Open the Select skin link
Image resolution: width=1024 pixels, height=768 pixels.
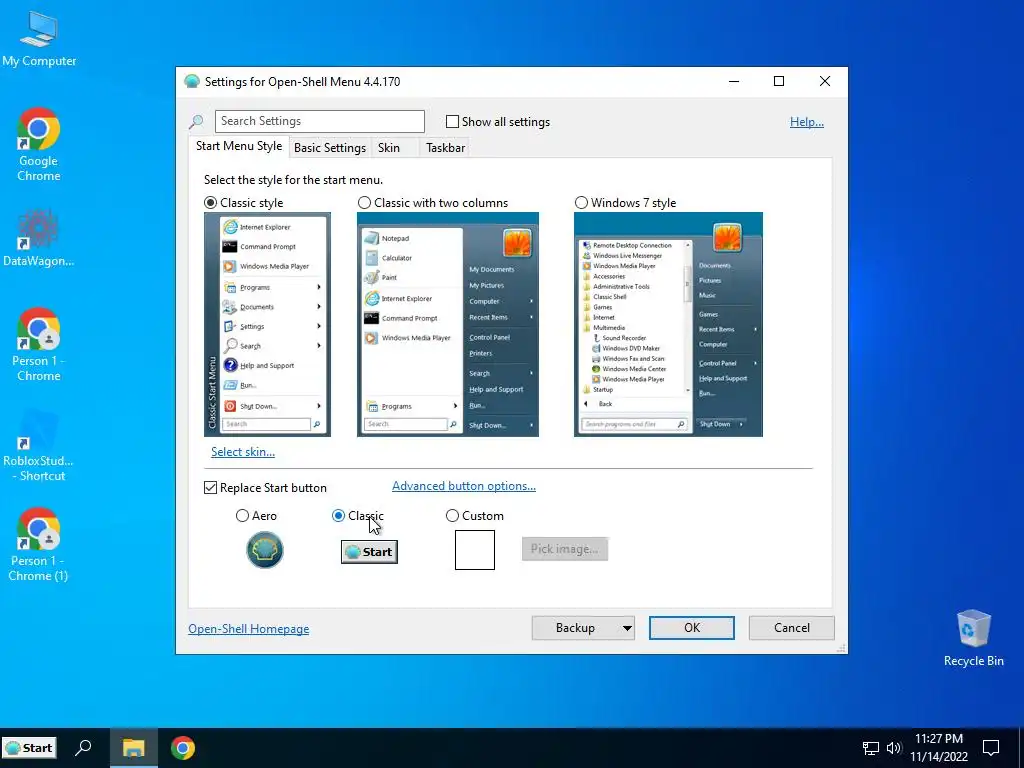tap(243, 452)
